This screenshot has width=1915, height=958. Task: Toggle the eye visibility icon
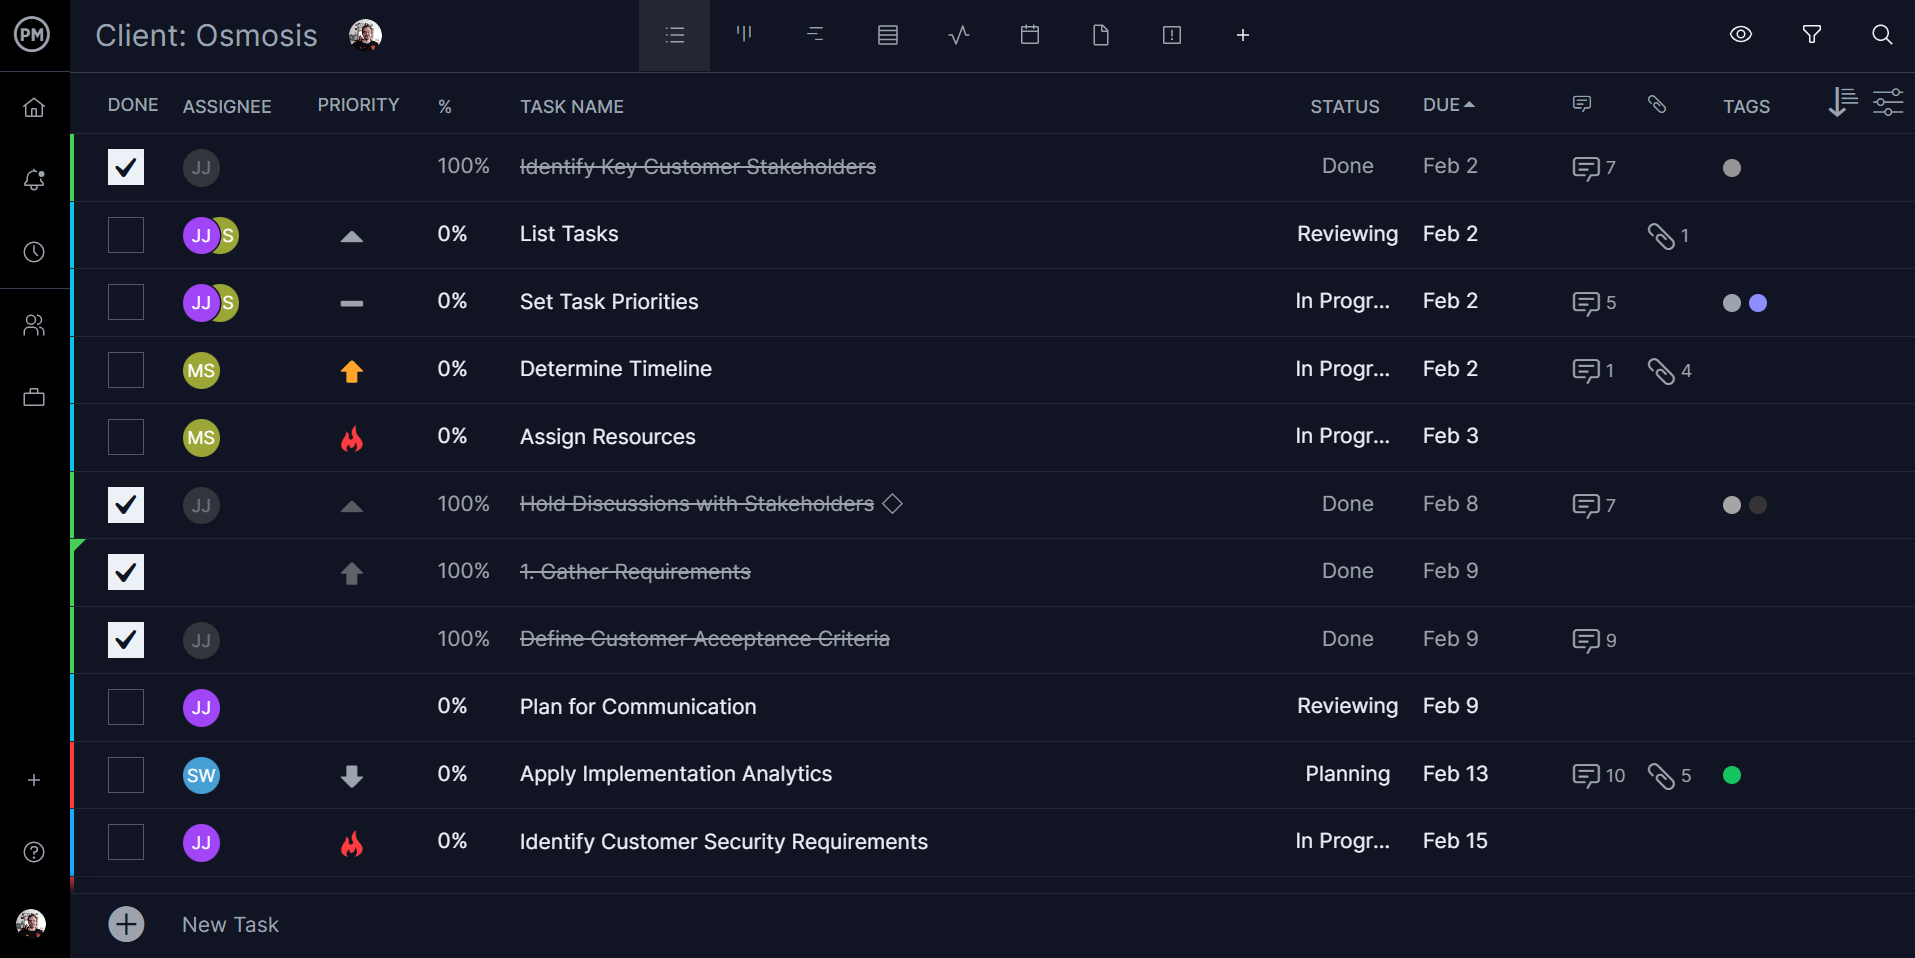(1740, 35)
